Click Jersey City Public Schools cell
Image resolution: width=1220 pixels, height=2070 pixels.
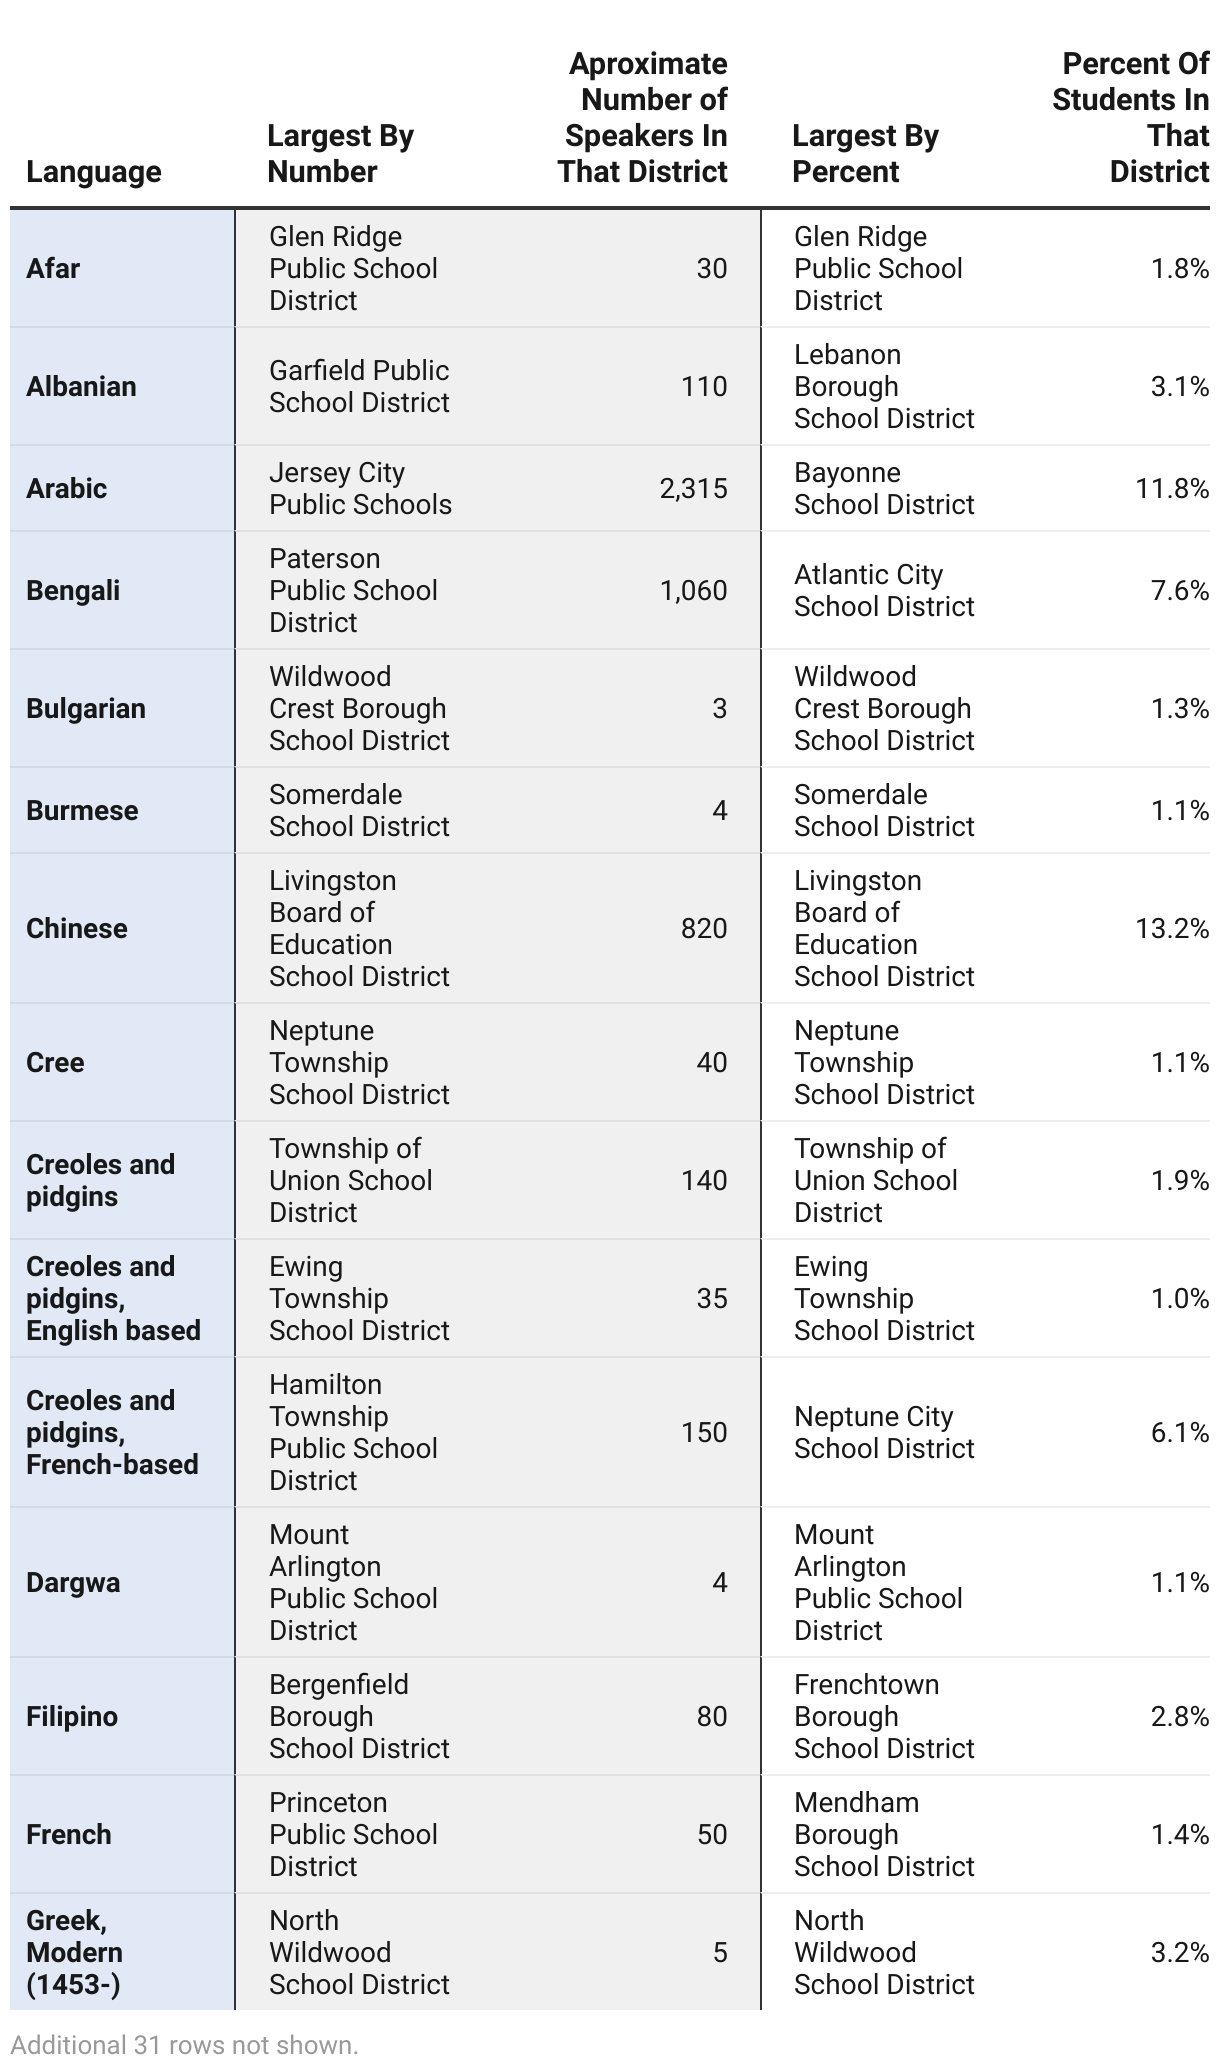(360, 488)
